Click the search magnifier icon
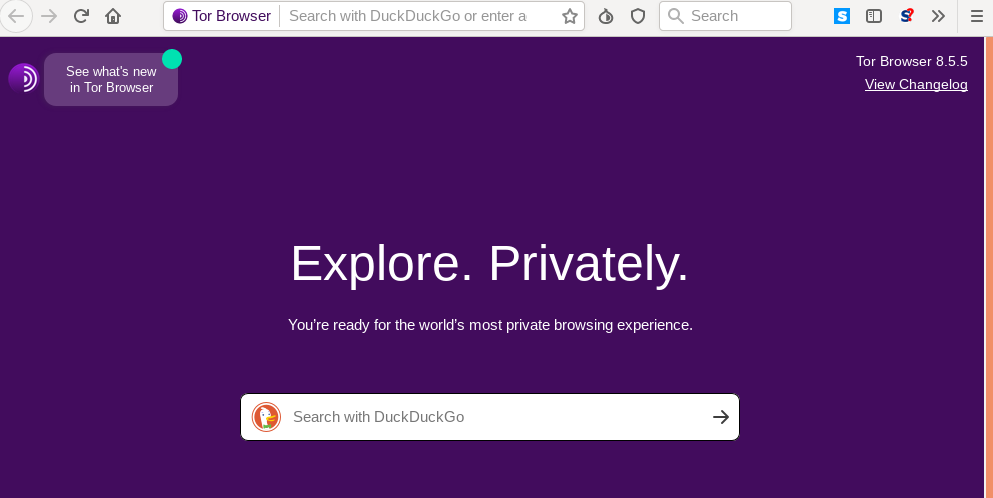993x498 pixels. coord(676,16)
